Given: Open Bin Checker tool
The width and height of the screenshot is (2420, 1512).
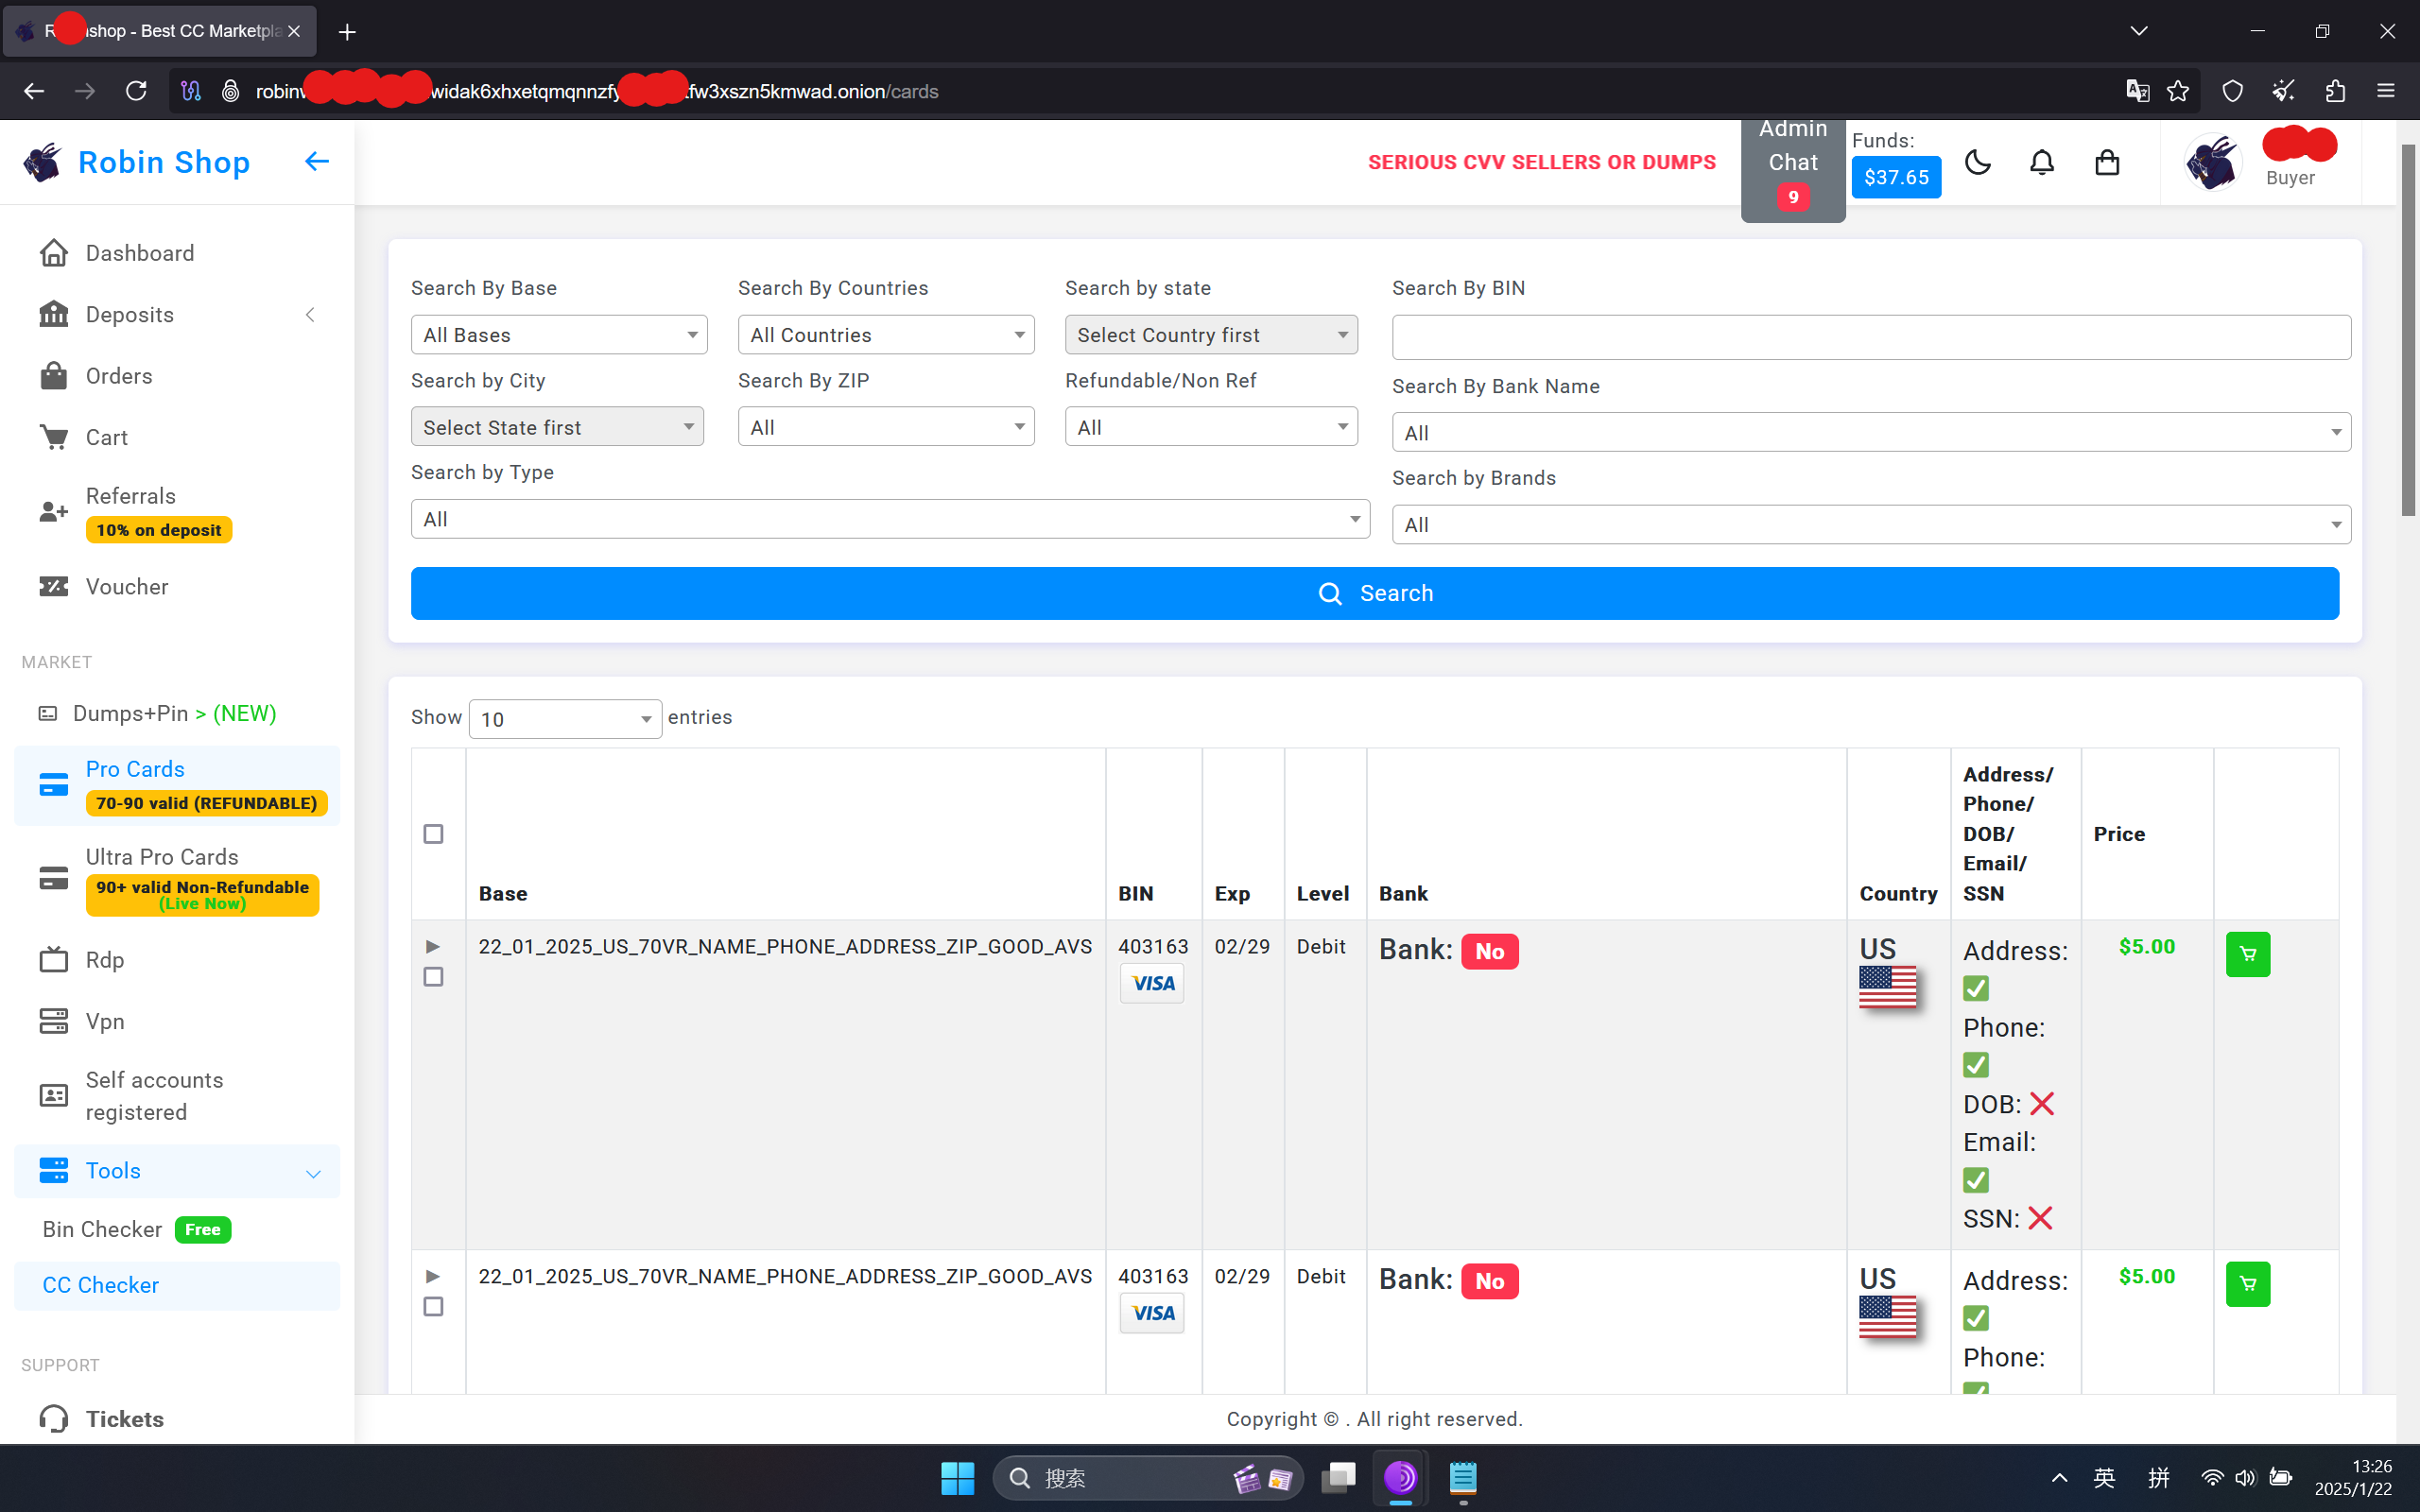Looking at the screenshot, I should (x=136, y=1229).
